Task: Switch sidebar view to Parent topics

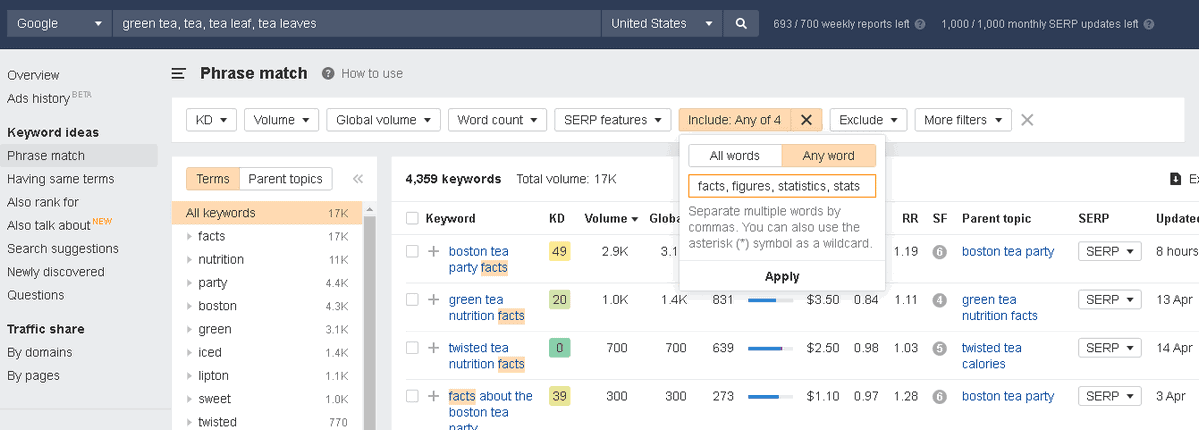Action: click(x=285, y=179)
